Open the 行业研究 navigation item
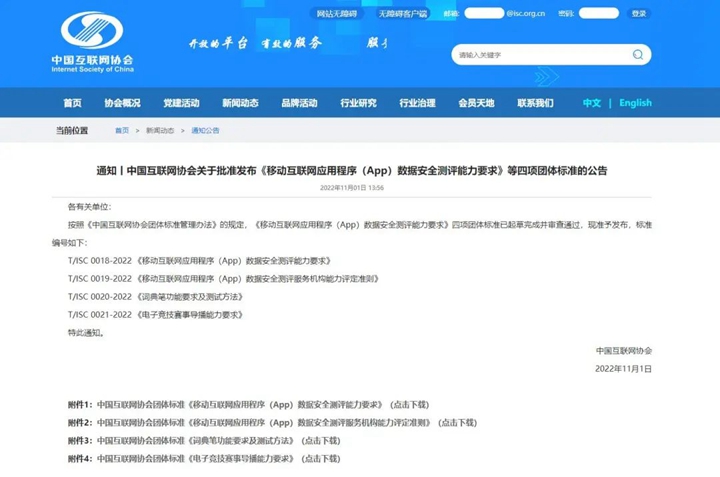Viewport: 720px width, 477px height. 358,103
